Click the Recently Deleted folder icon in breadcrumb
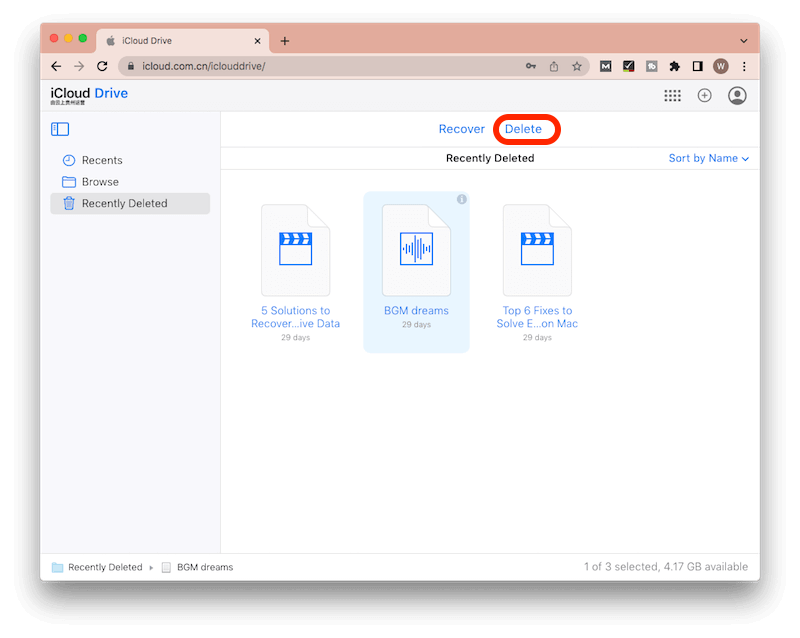This screenshot has height=638, width=800. (59, 567)
